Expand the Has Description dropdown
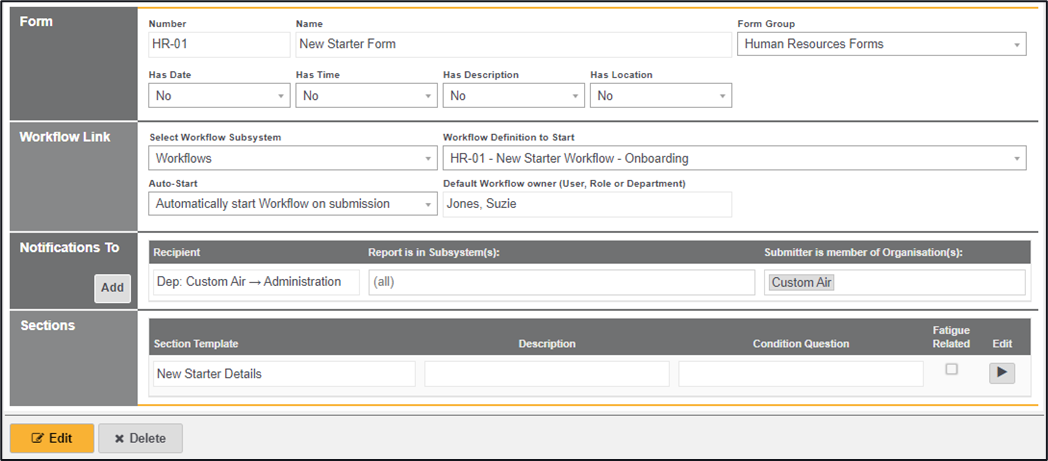This screenshot has width=1048, height=461. pyautogui.click(x=513, y=96)
